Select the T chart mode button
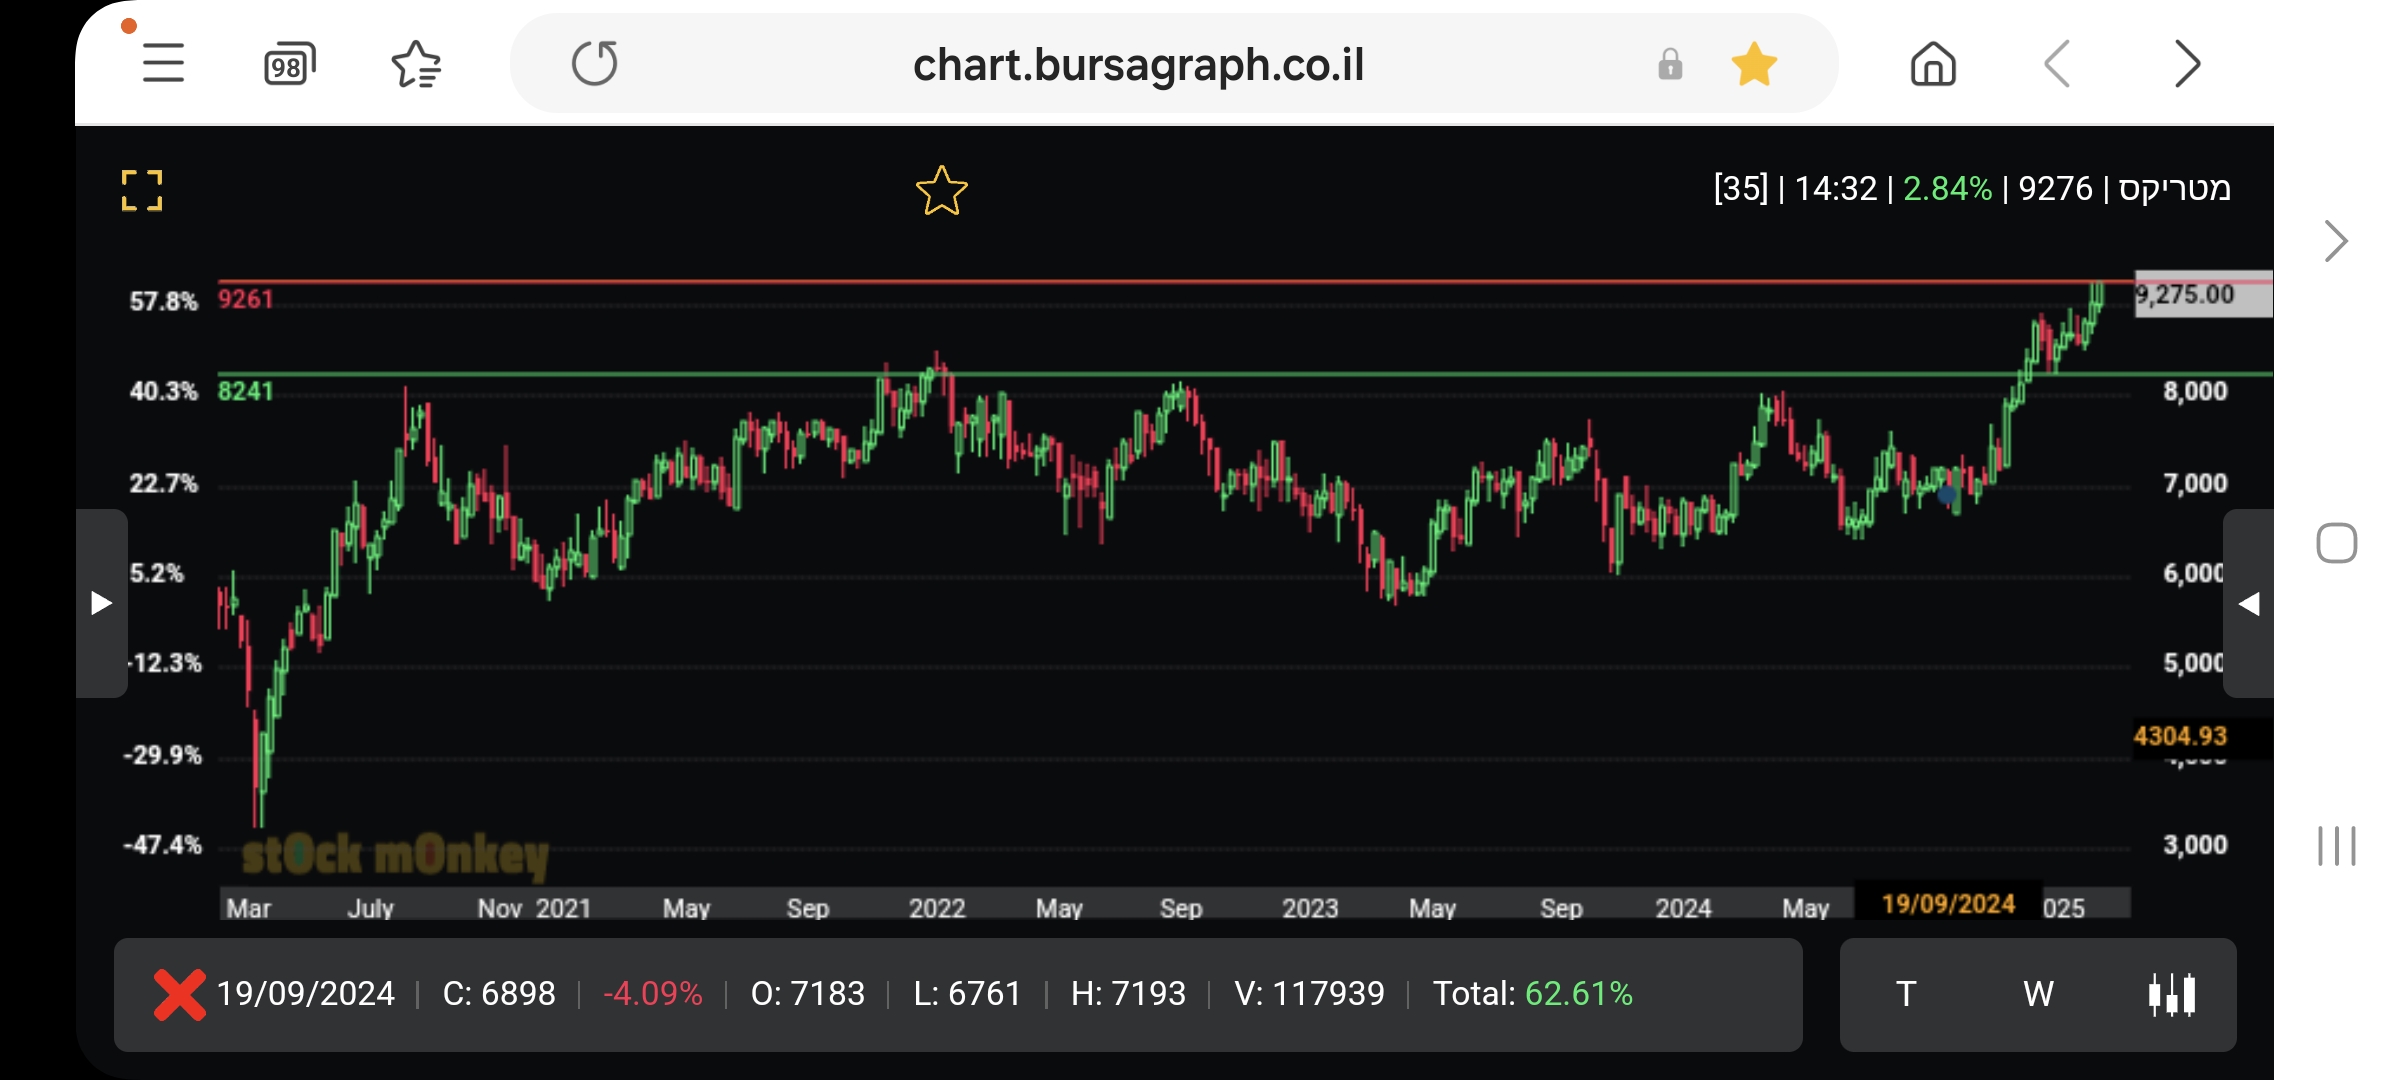 point(1906,994)
